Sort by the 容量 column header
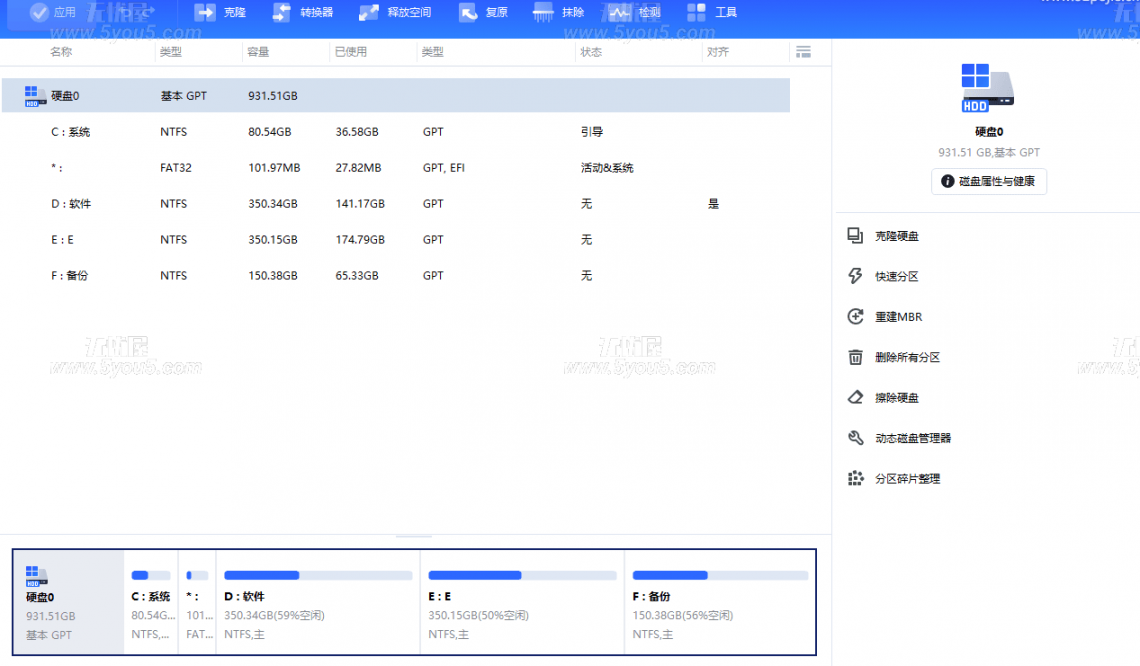1140x666 pixels. click(258, 52)
